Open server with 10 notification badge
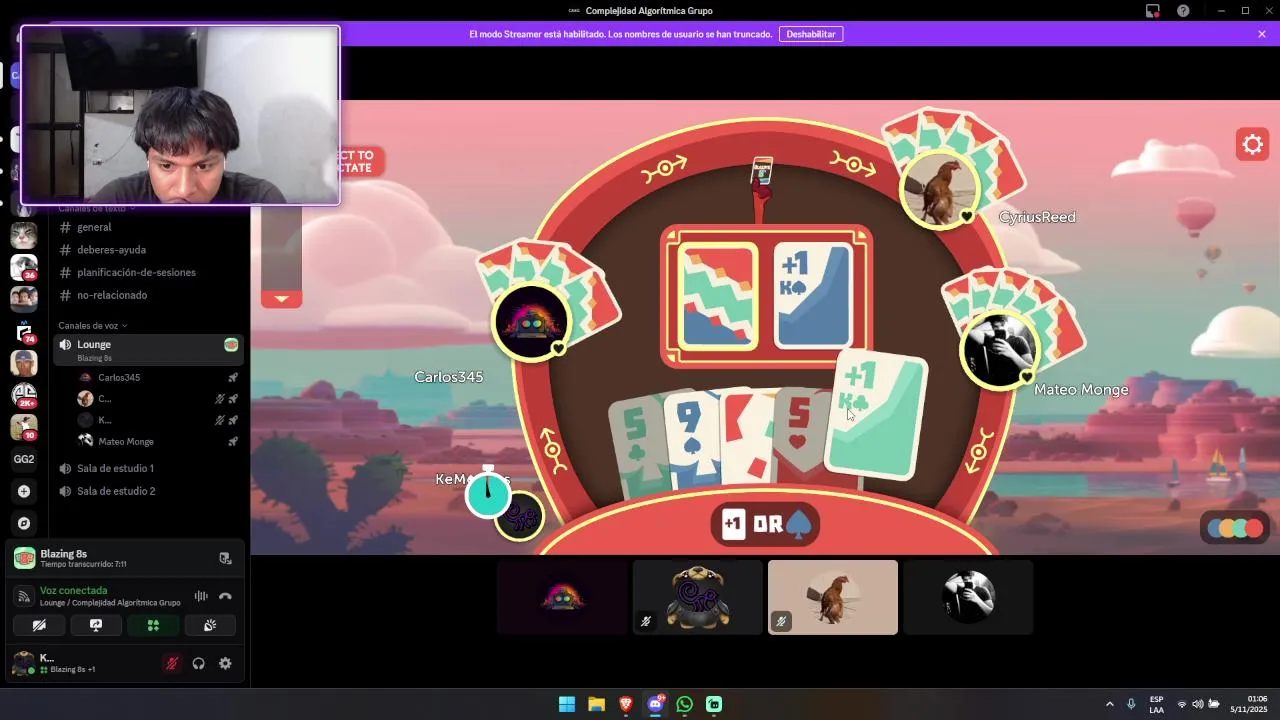 click(24, 427)
